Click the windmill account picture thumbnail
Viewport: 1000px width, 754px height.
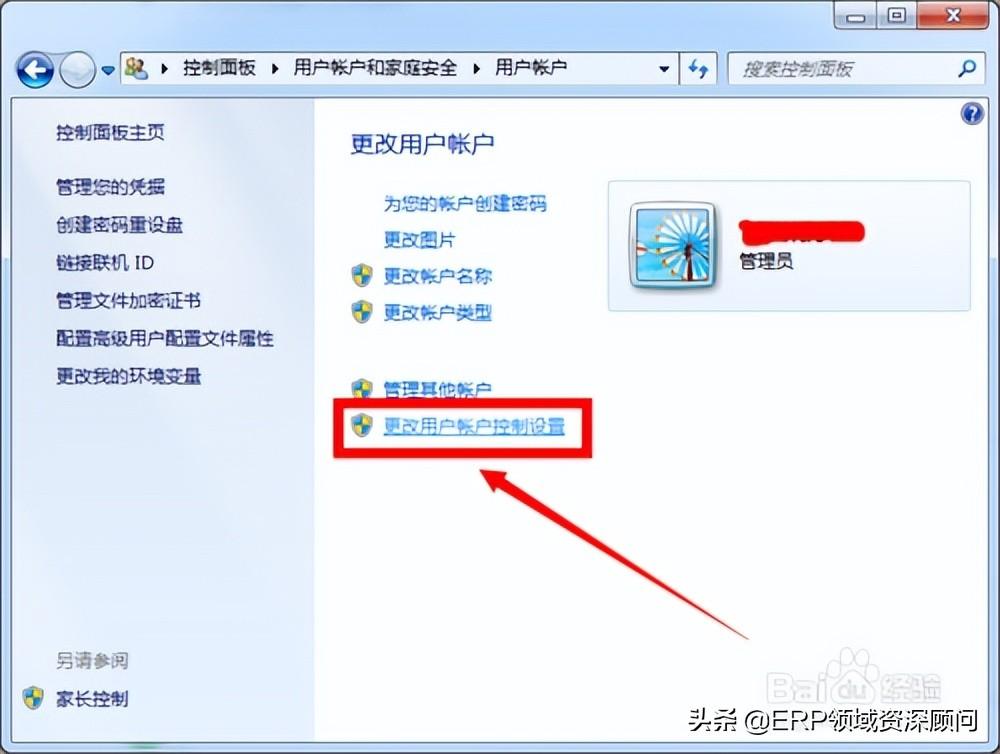tap(672, 246)
